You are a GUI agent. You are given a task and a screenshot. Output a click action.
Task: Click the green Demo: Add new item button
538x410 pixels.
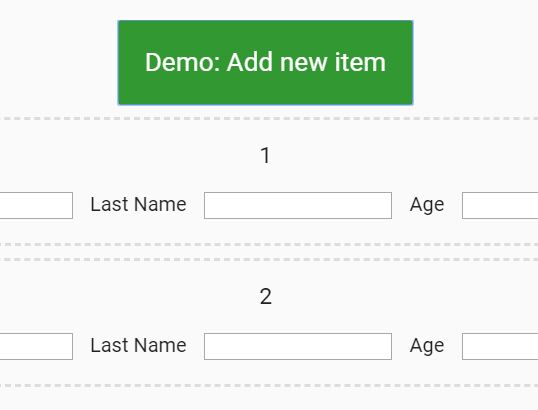pyautogui.click(x=265, y=62)
